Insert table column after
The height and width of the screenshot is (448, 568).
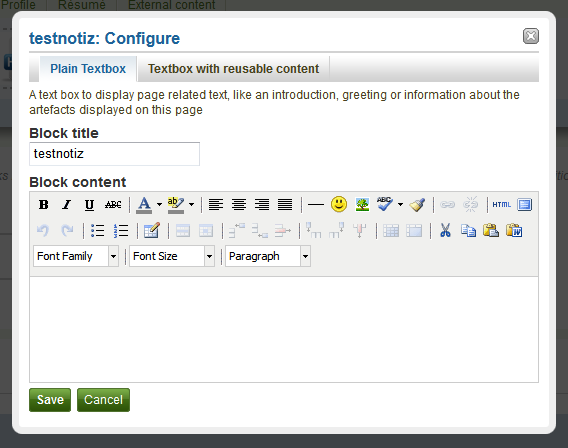[337, 230]
